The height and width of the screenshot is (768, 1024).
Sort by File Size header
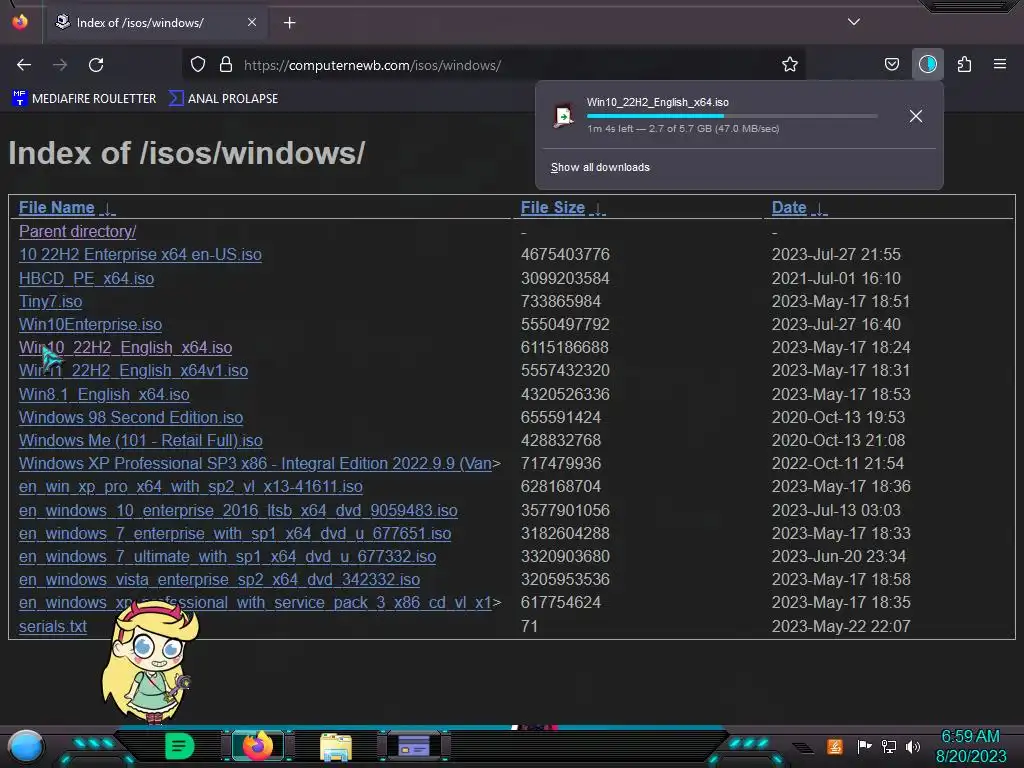[552, 208]
